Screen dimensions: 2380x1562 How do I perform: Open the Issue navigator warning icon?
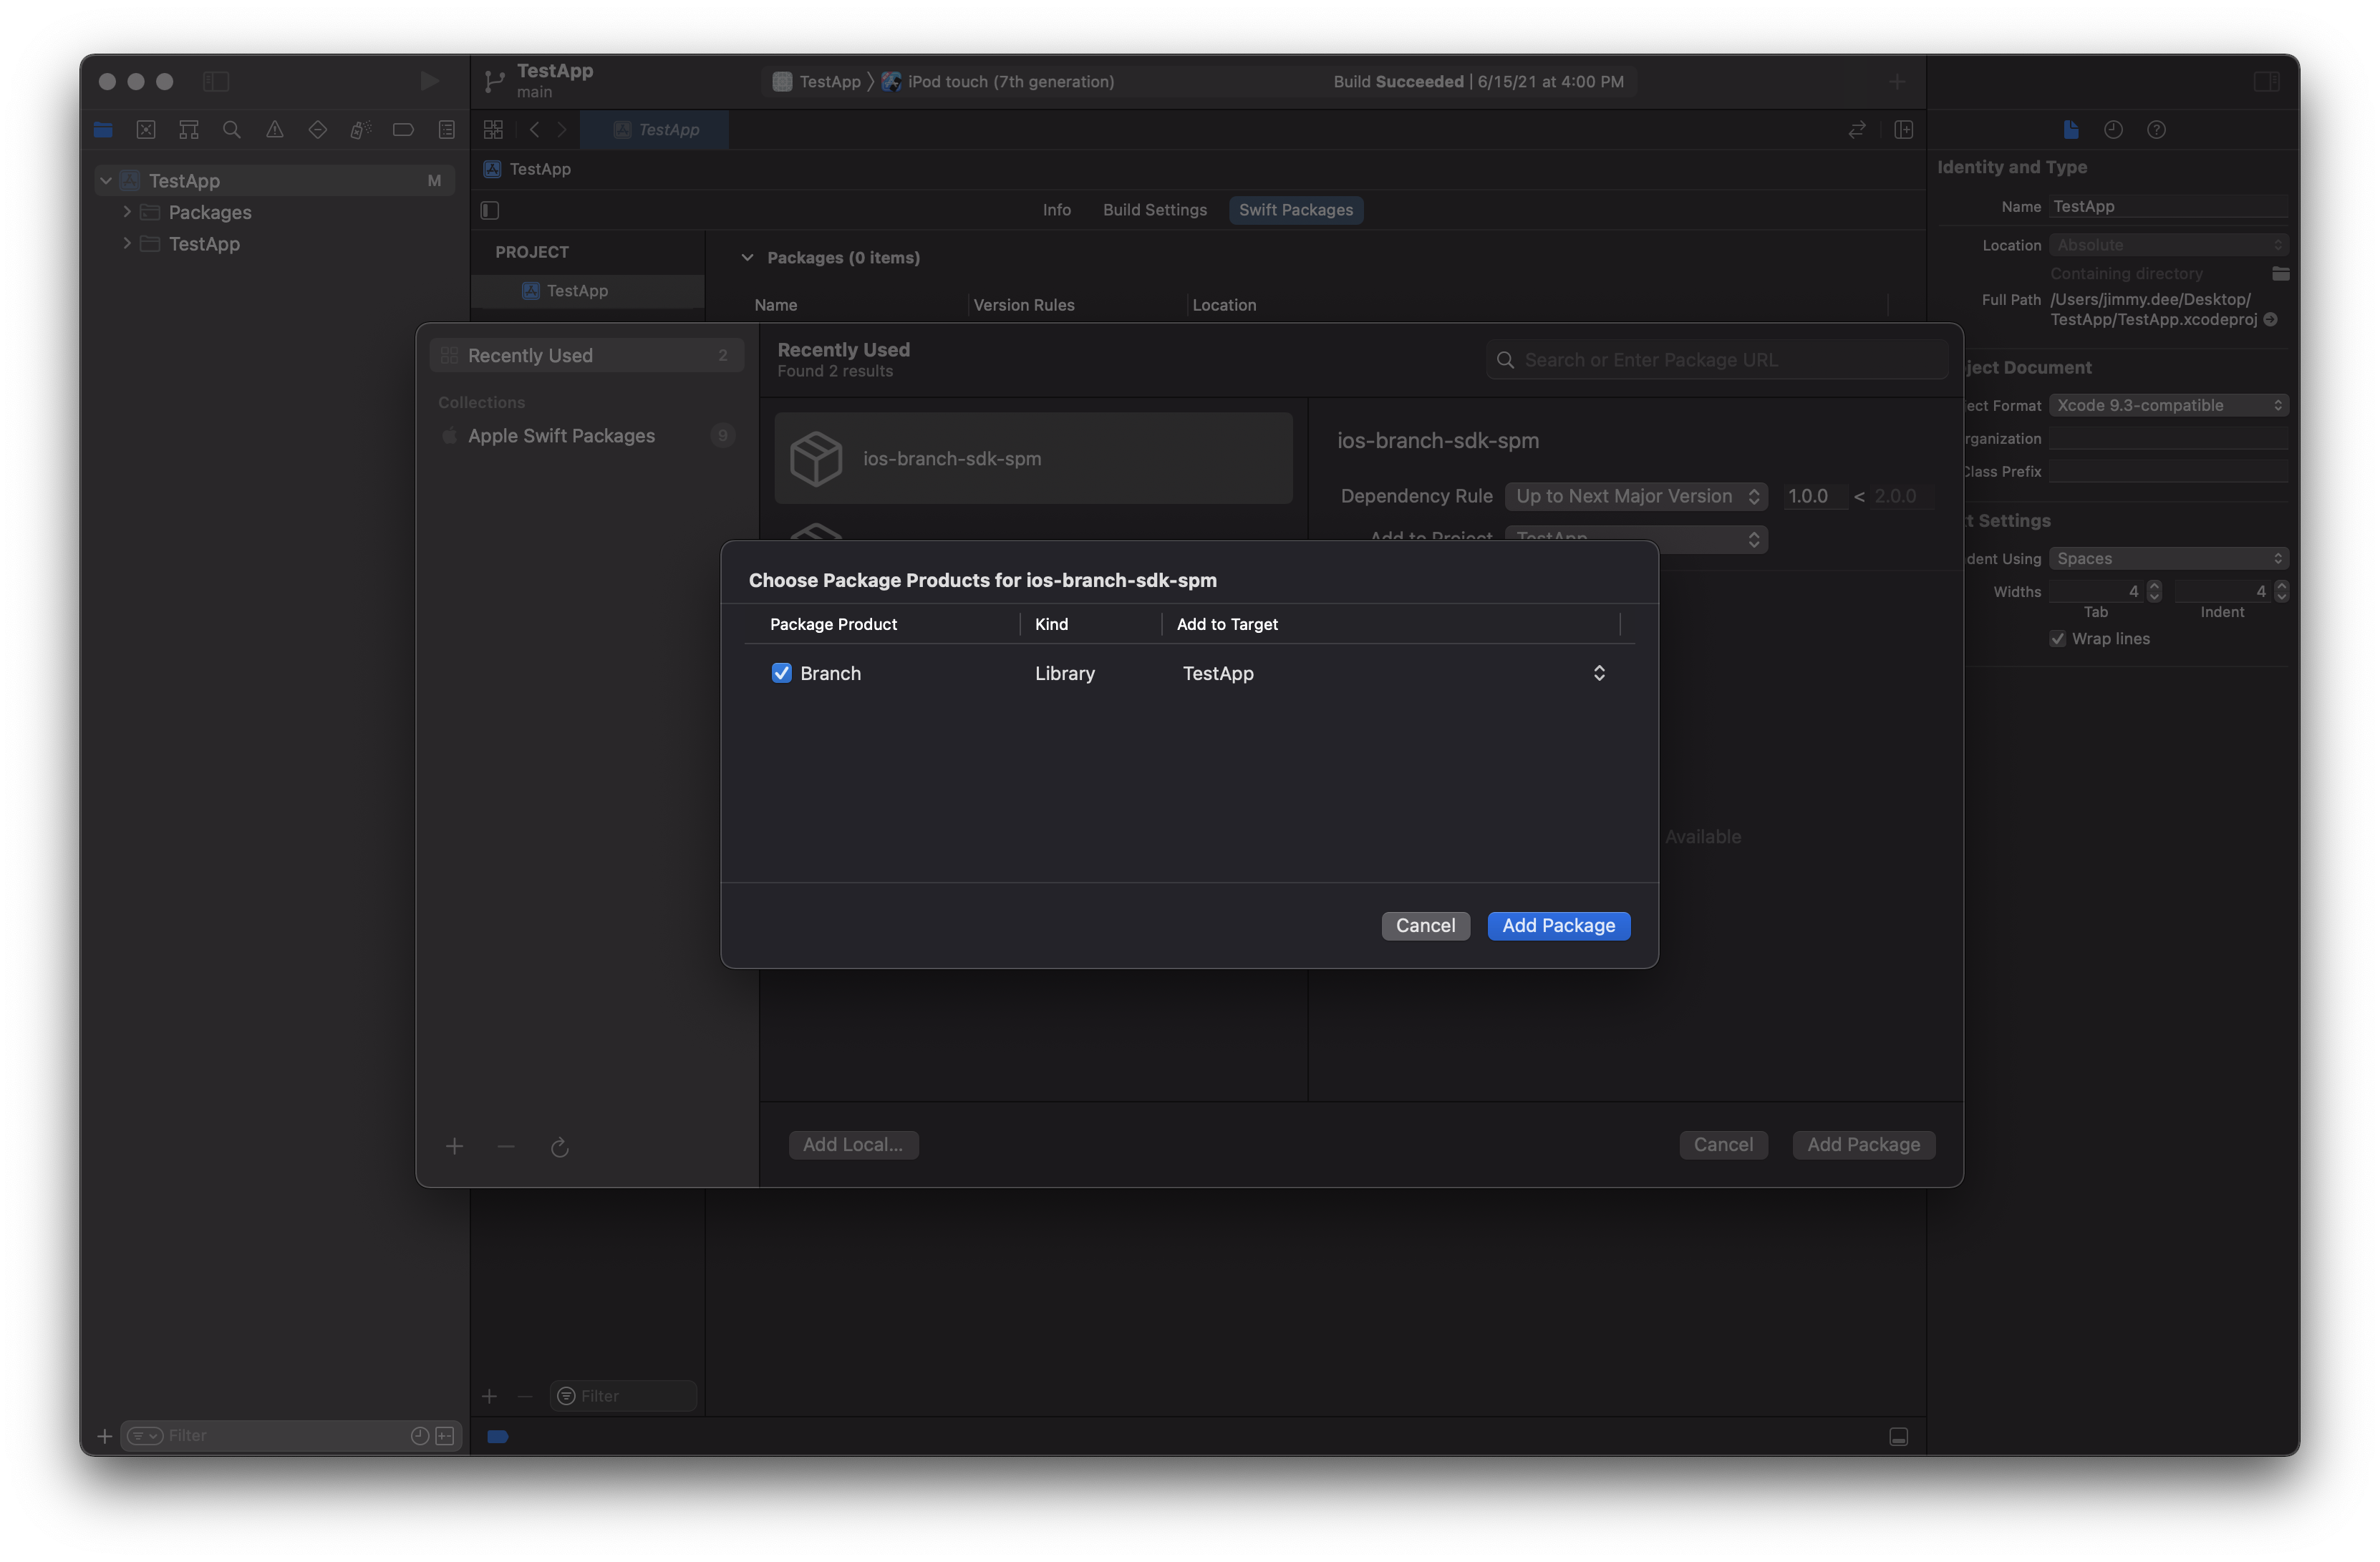pyautogui.click(x=275, y=129)
